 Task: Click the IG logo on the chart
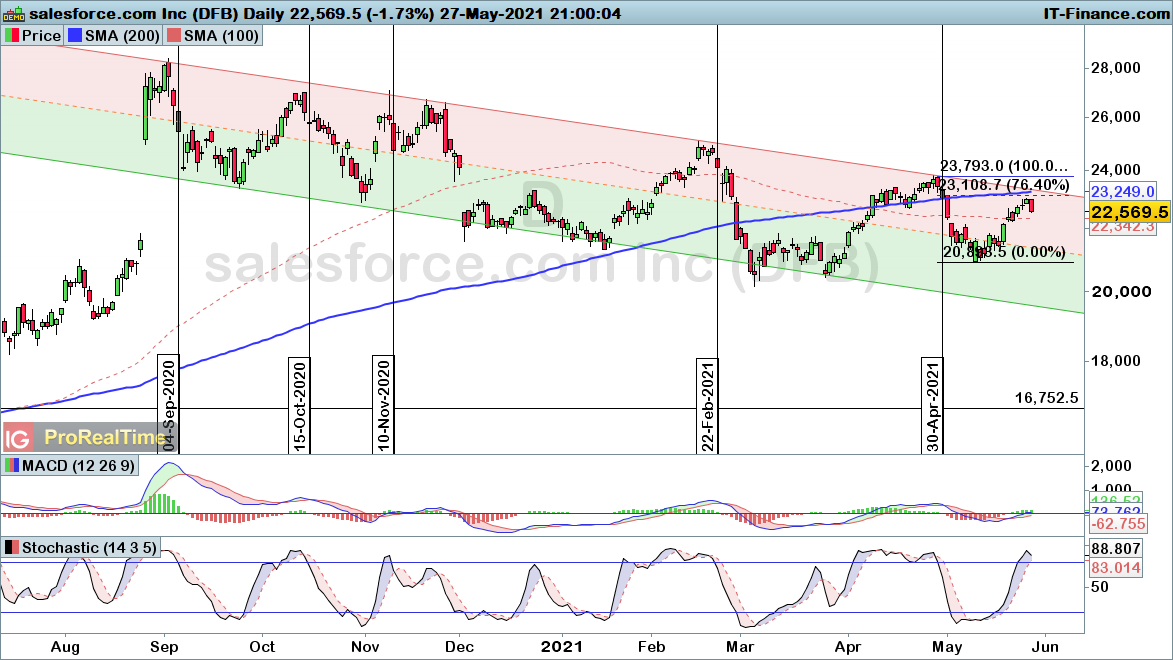16,438
